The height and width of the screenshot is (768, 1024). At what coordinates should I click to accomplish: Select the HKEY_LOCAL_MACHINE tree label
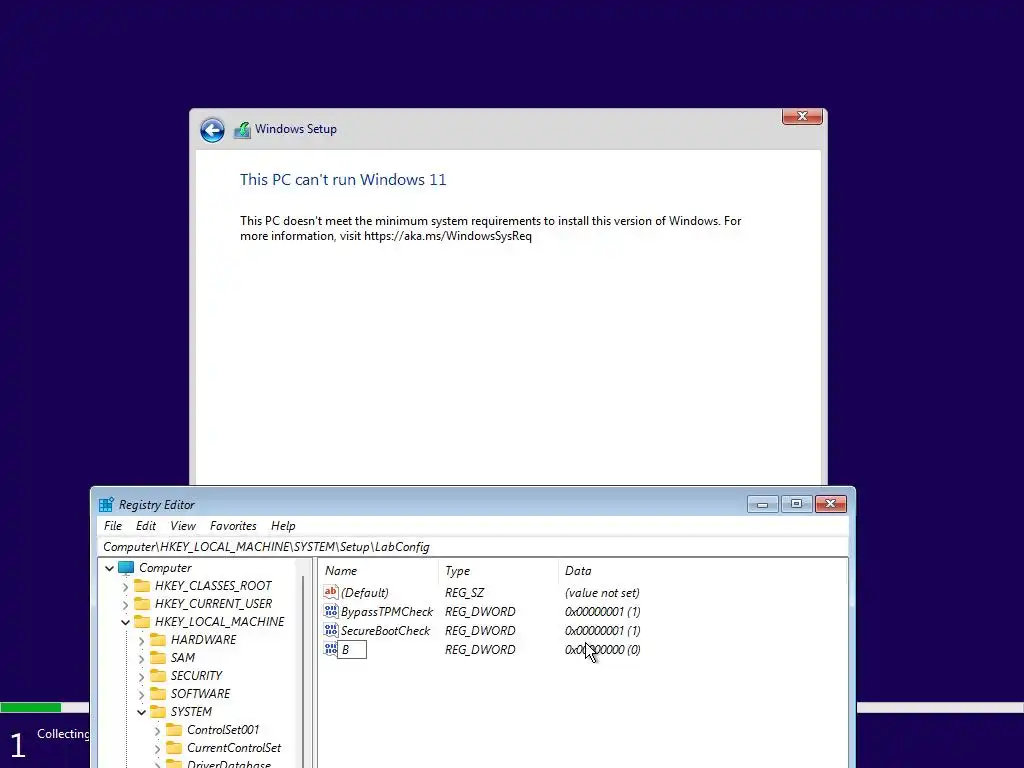click(x=219, y=622)
